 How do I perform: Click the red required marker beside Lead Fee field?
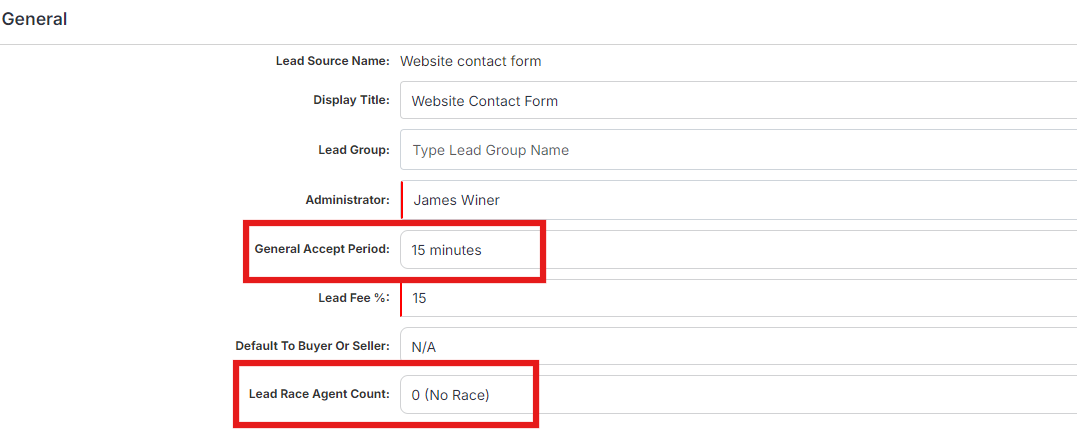coord(401,298)
